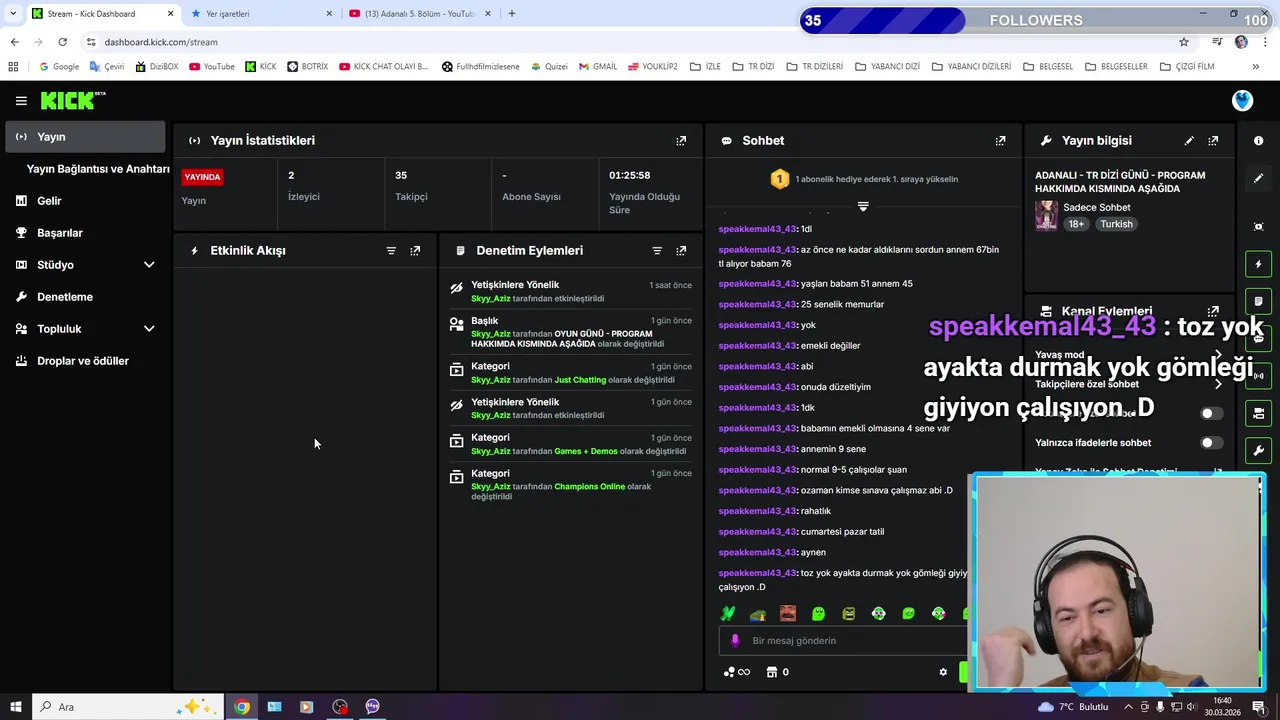Show more bookmarks with the chevron
This screenshot has width=1280, height=720.
[1256, 67]
